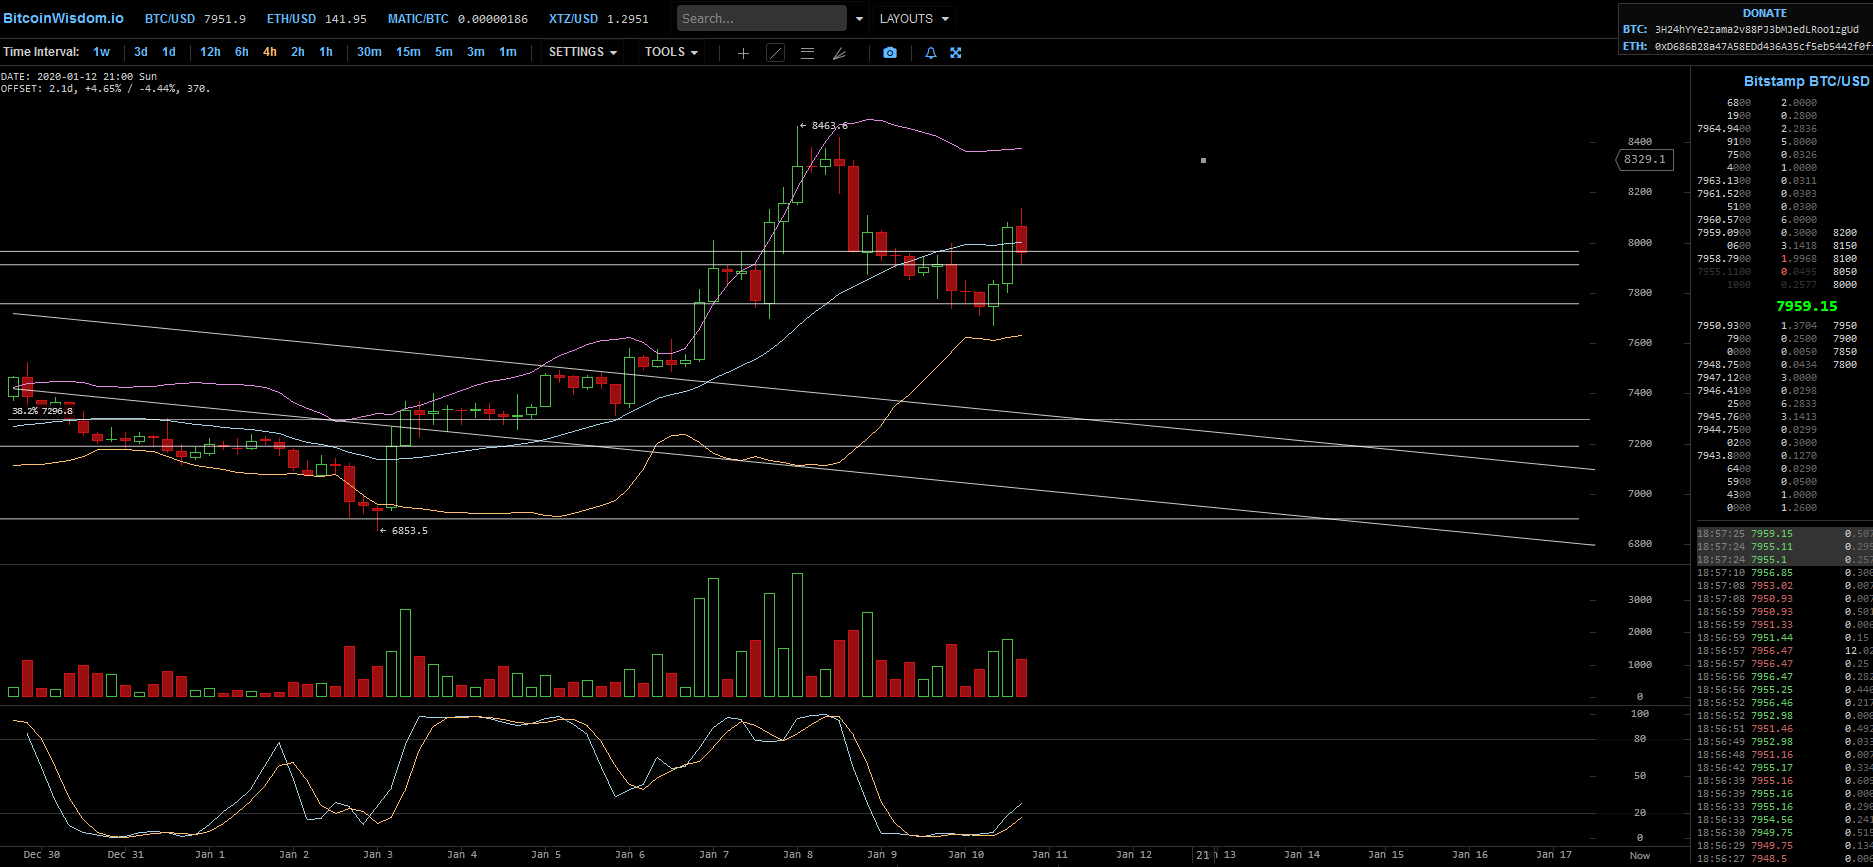Activate the trend line drawing tool

tap(775, 53)
